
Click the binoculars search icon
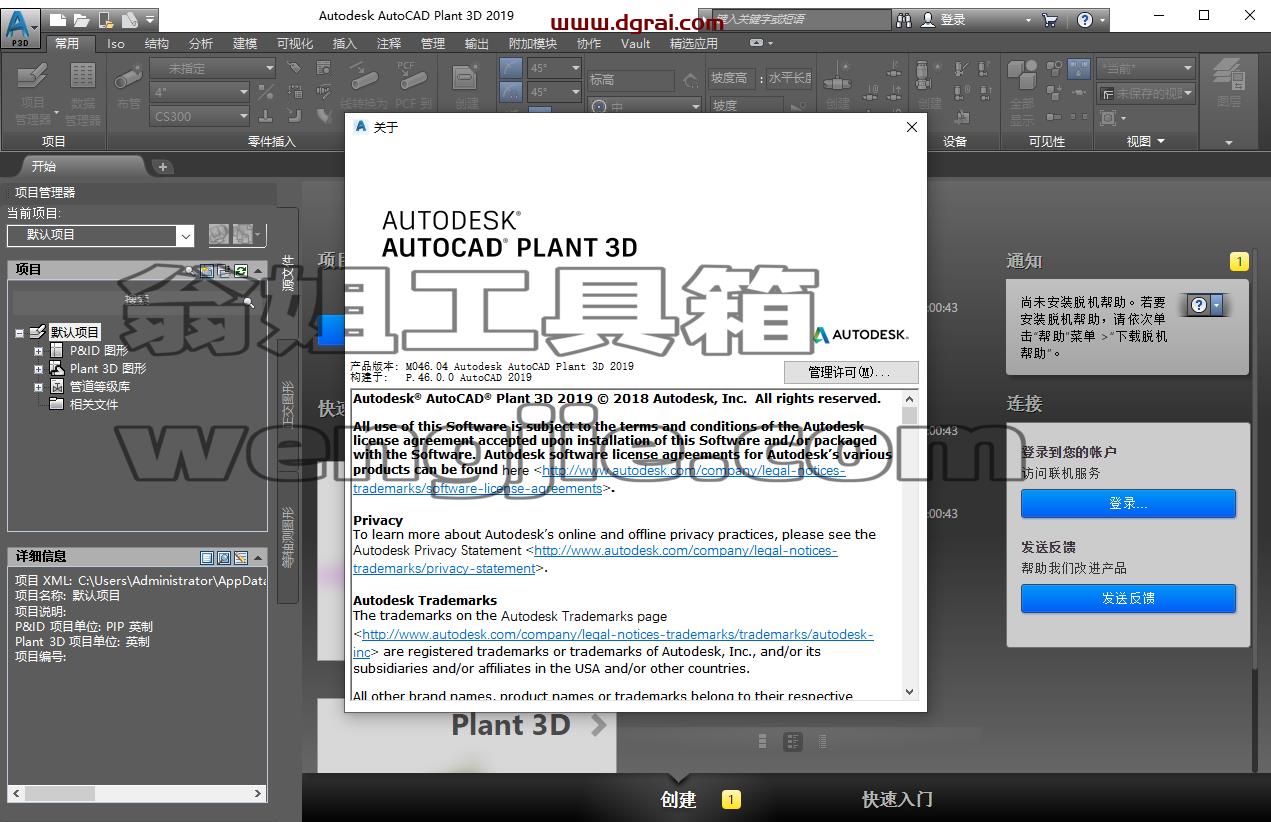tap(904, 19)
